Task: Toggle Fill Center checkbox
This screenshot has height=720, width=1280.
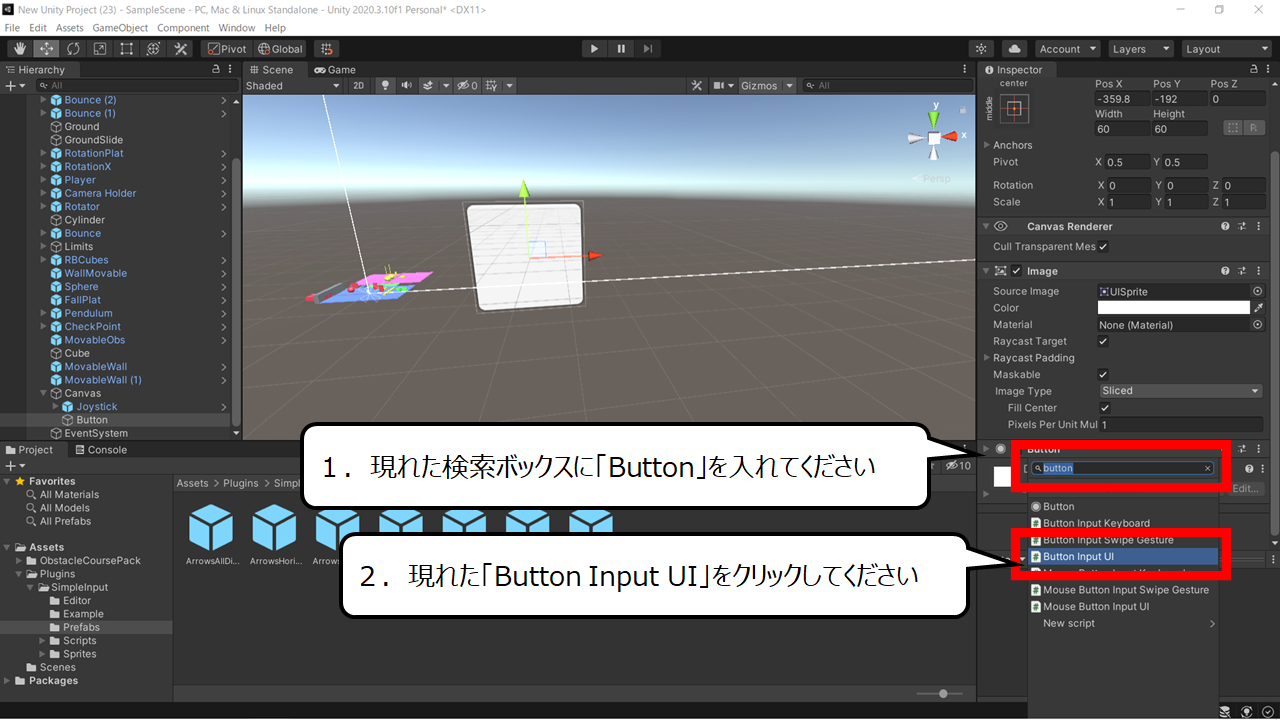Action: pos(1105,408)
